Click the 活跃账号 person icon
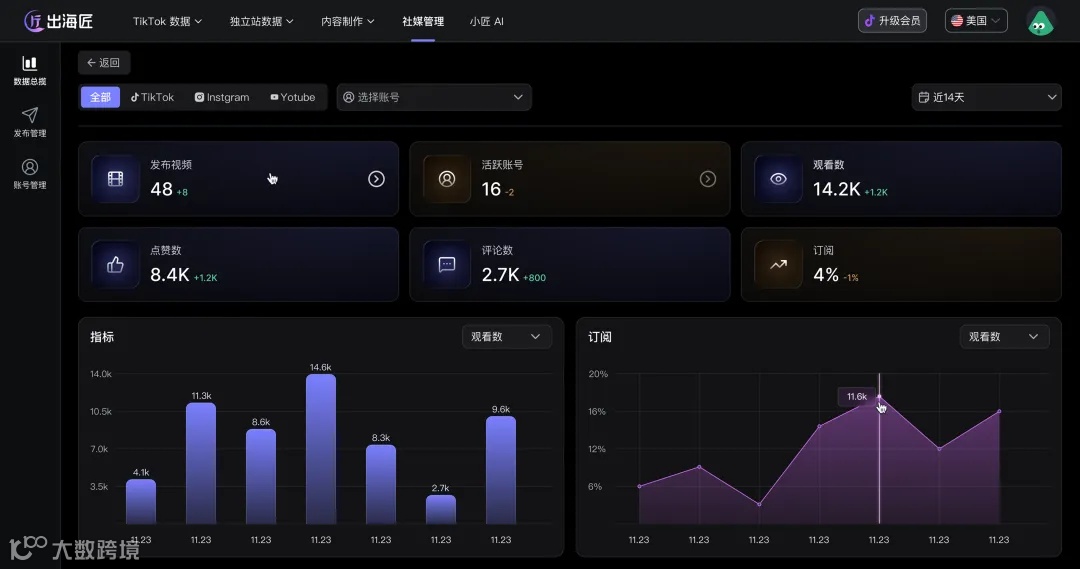The width and height of the screenshot is (1080, 569). [446, 179]
